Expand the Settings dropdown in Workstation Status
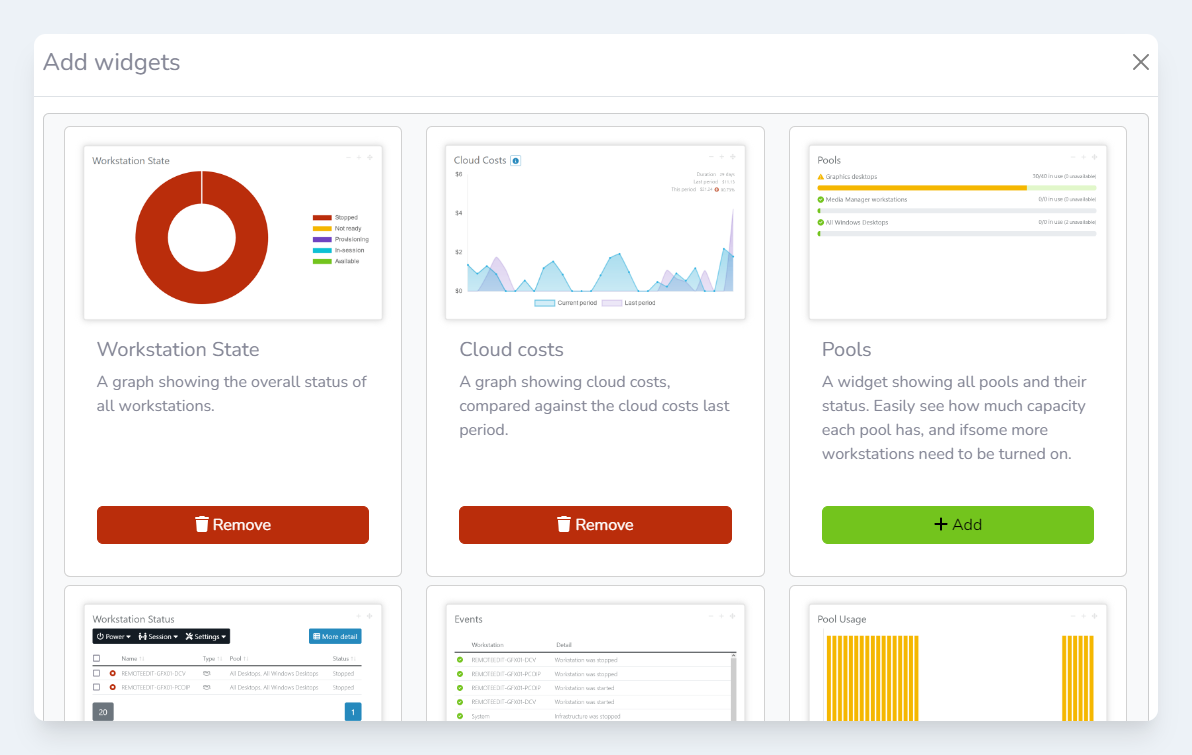The image size is (1192, 755). point(207,636)
